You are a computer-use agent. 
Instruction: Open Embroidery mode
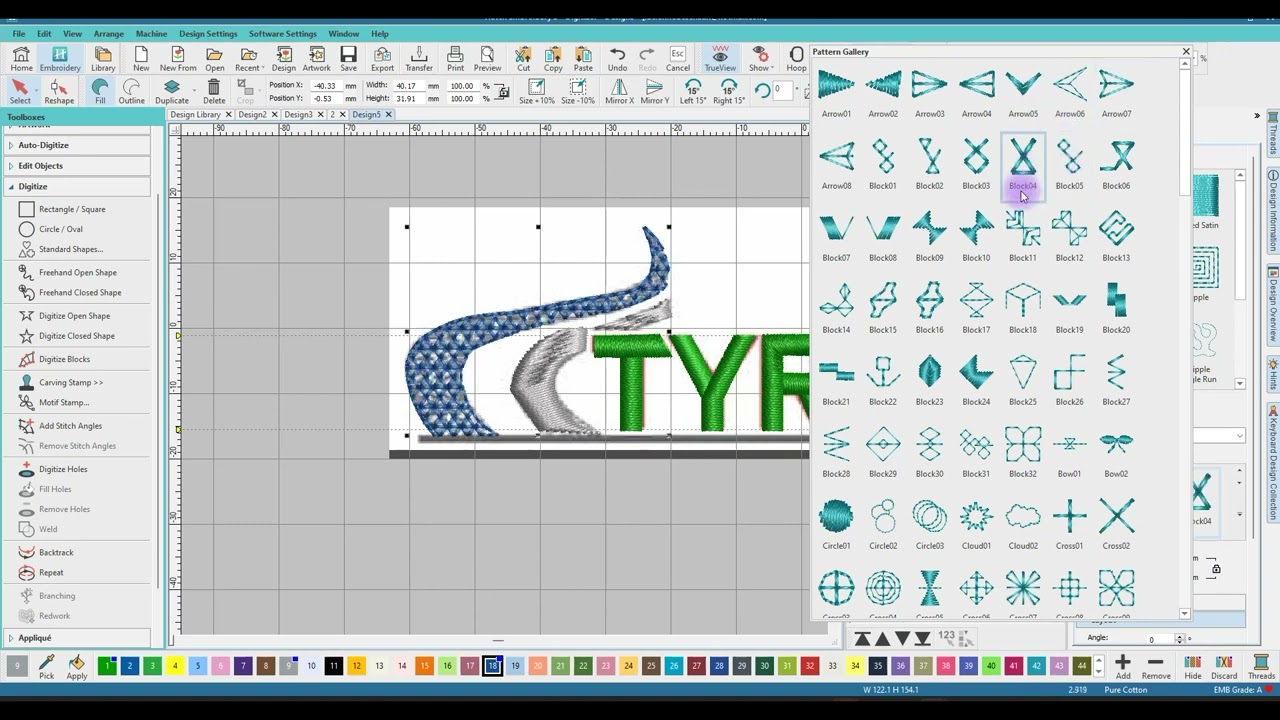click(60, 59)
